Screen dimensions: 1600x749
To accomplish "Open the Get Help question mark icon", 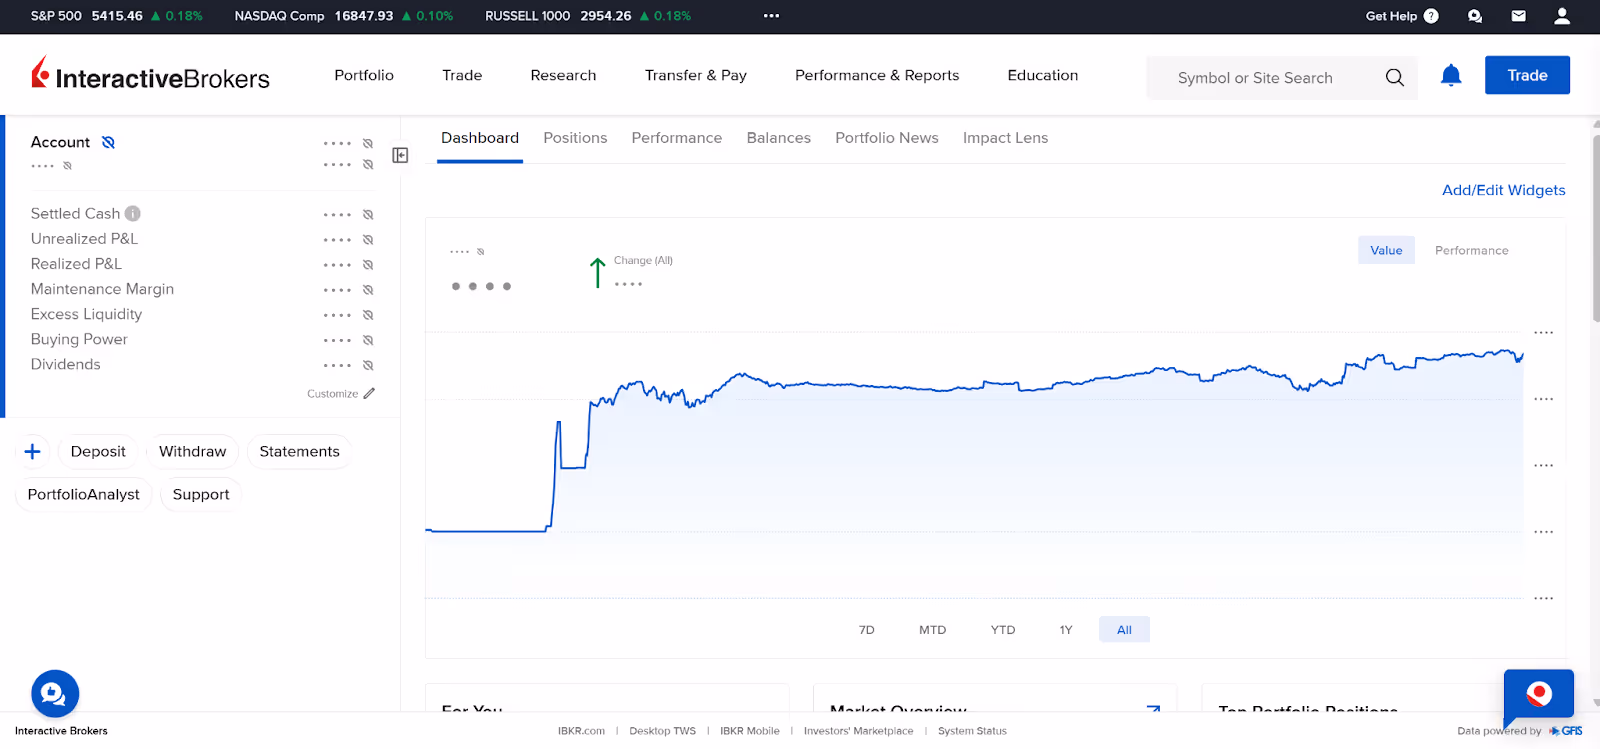I will pyautogui.click(x=1431, y=16).
